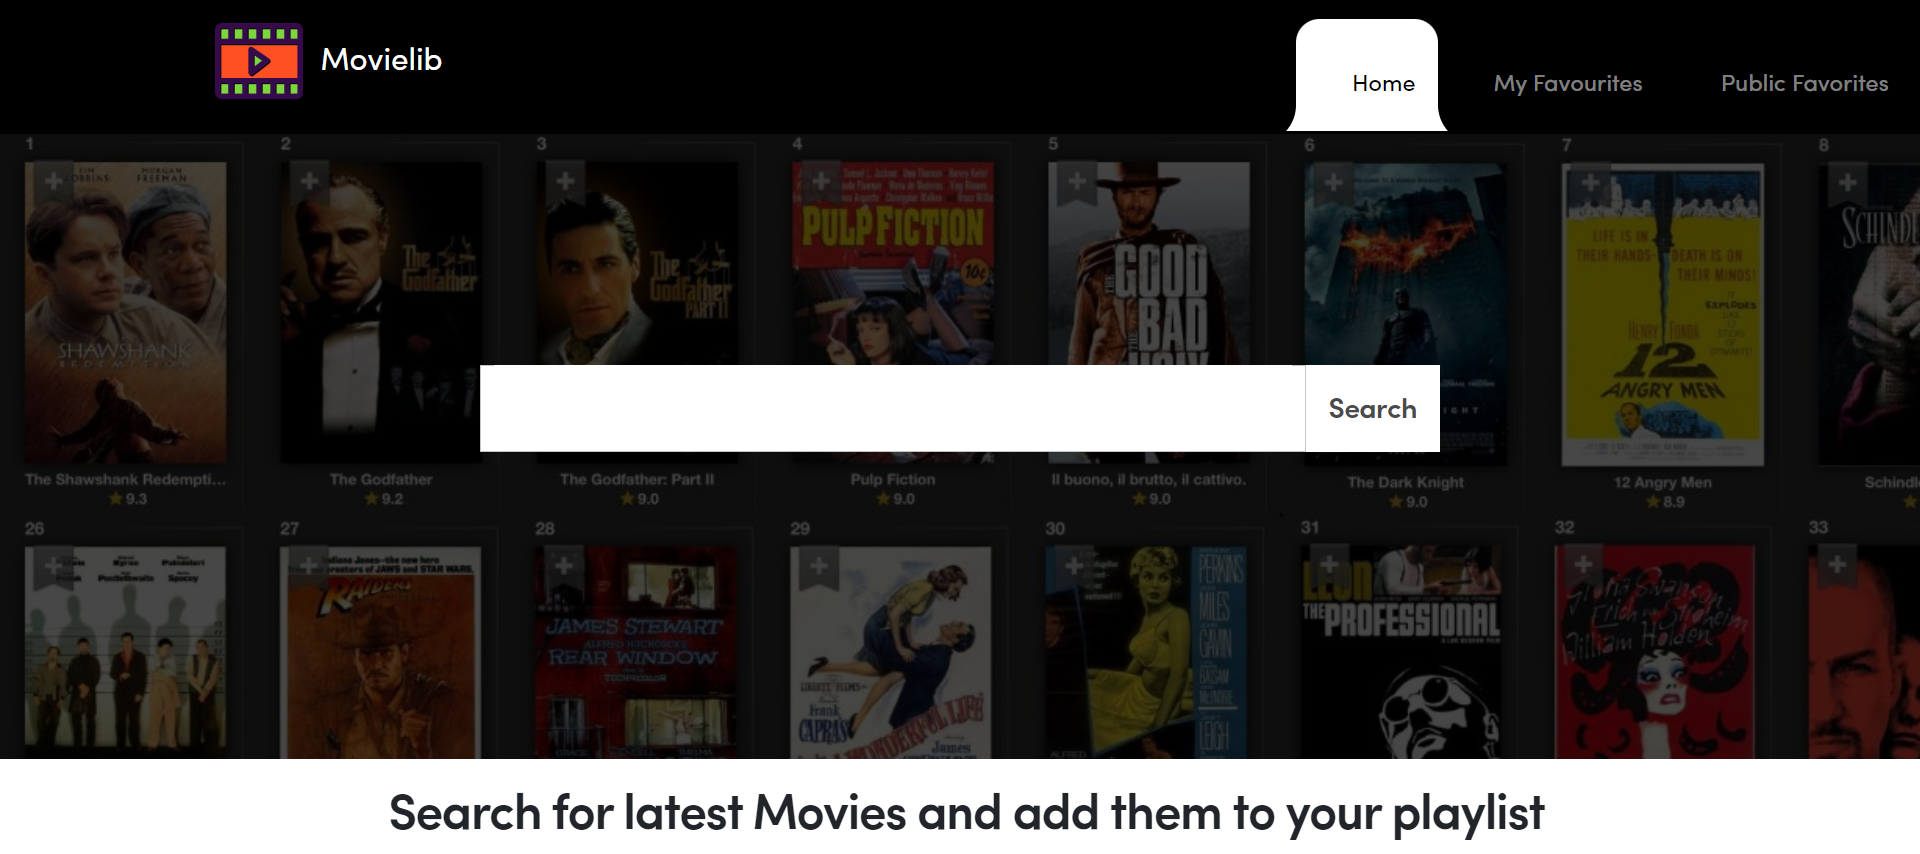This screenshot has height=854, width=1920.
Task: Go to the Public Favorites tab
Action: [x=1804, y=83]
